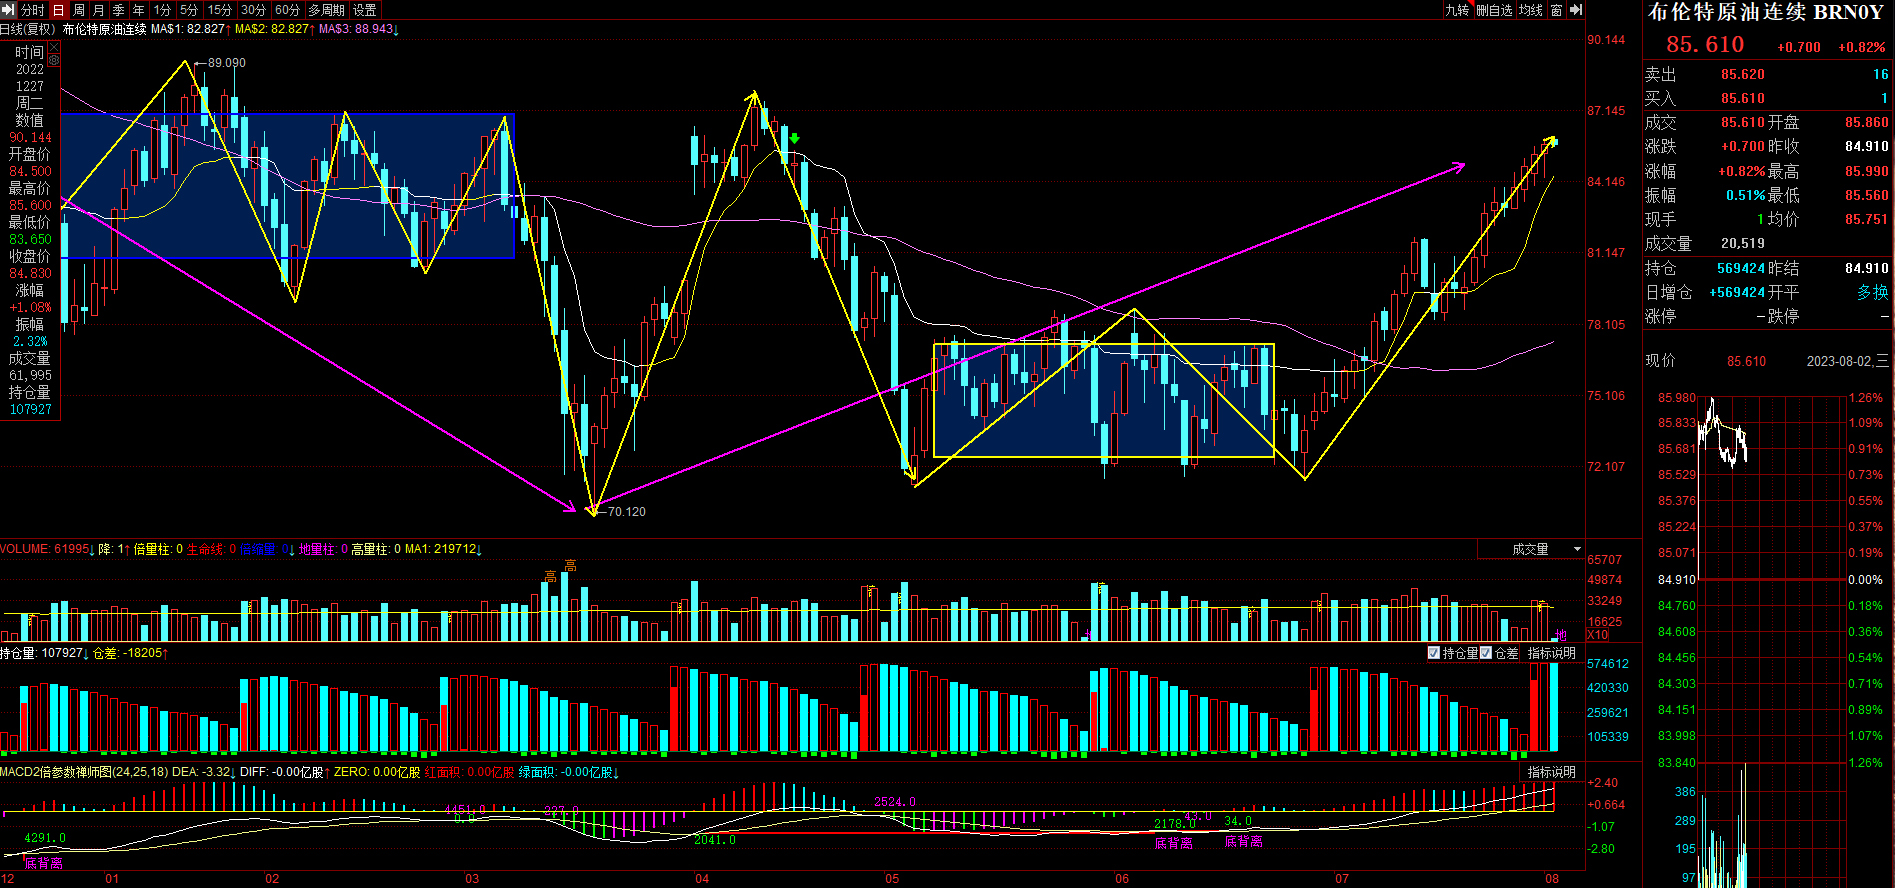Toggle the 均线 moving average display
1895x888 pixels.
[x=1530, y=10]
